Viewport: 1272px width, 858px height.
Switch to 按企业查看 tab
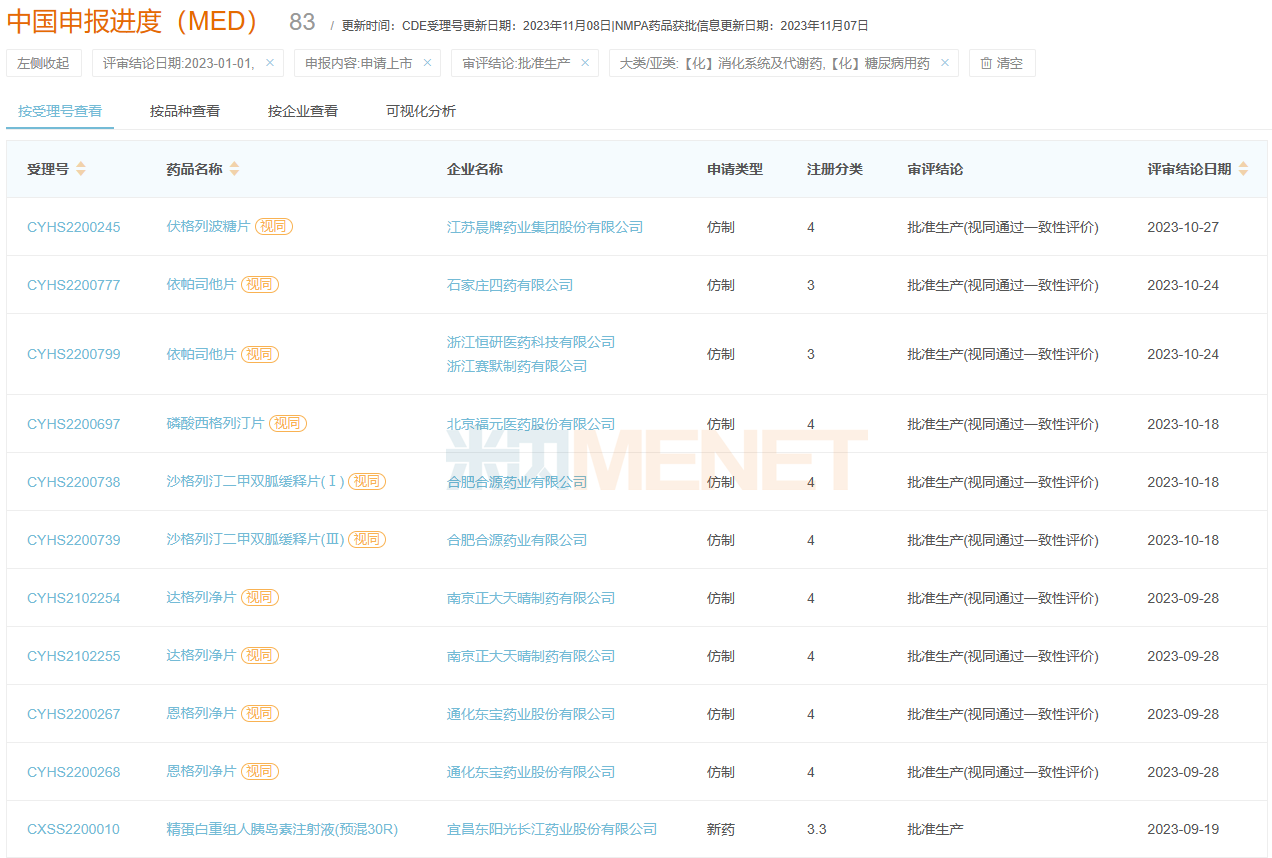(x=303, y=111)
